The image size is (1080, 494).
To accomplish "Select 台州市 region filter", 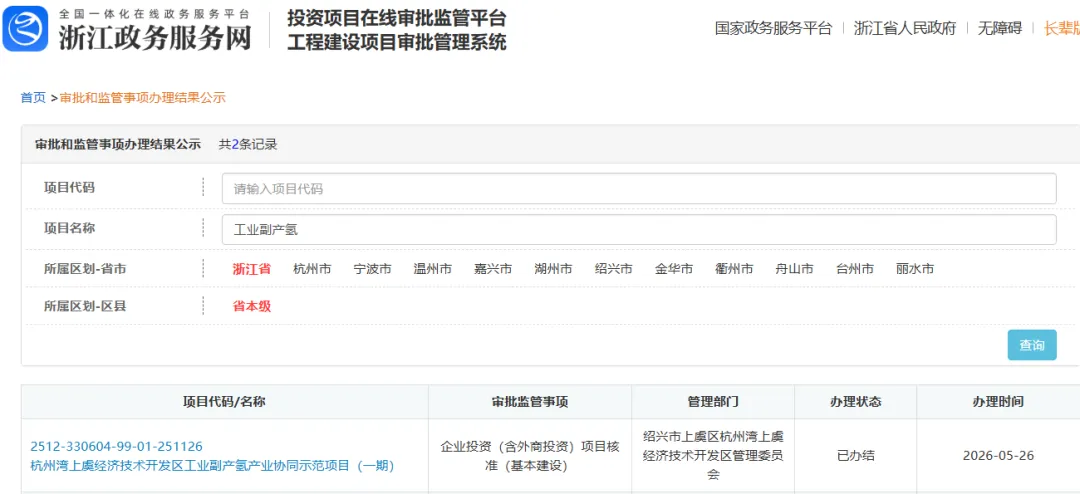I will 855,269.
